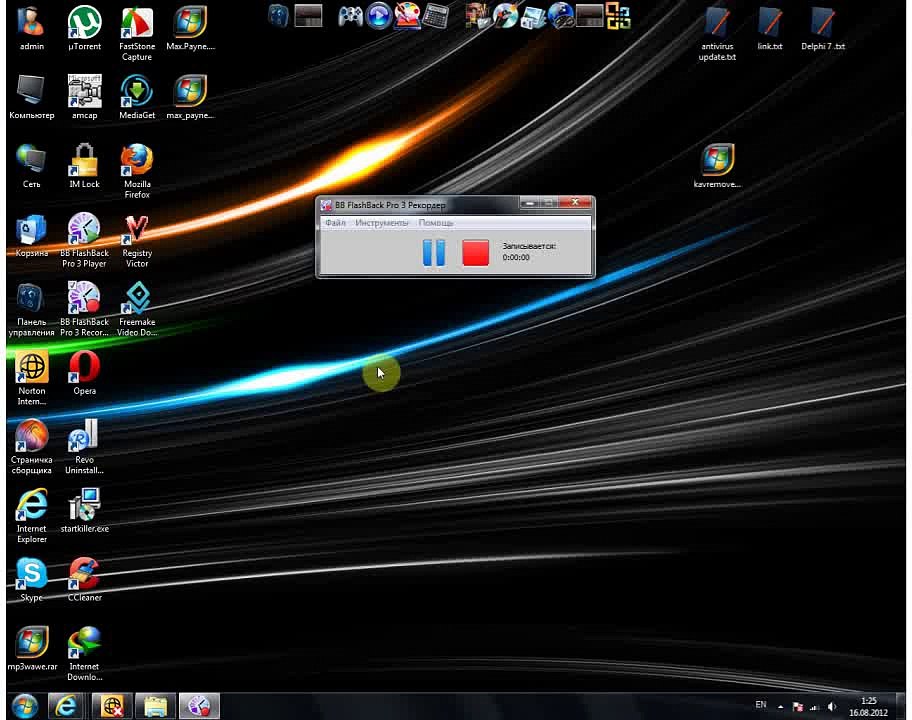Select the CCleaner shortcut

pos(84,579)
